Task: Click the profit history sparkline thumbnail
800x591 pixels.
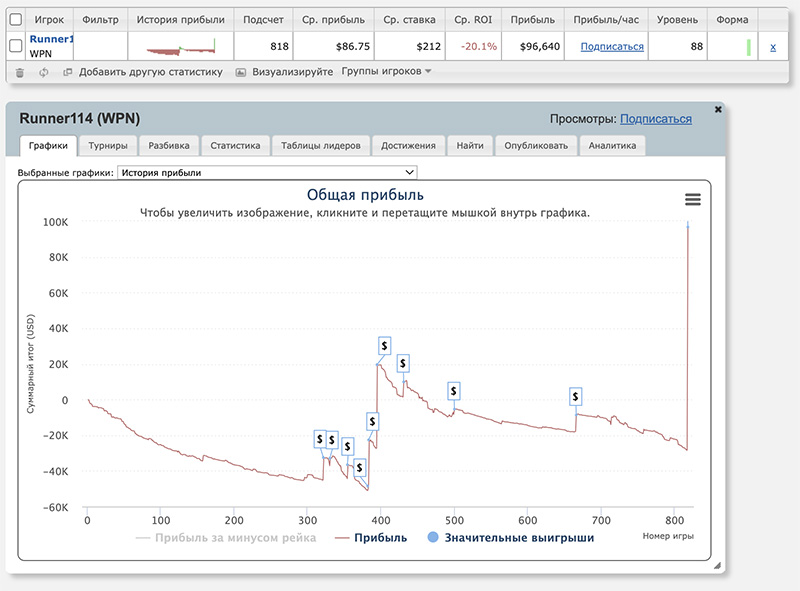Action: point(180,46)
